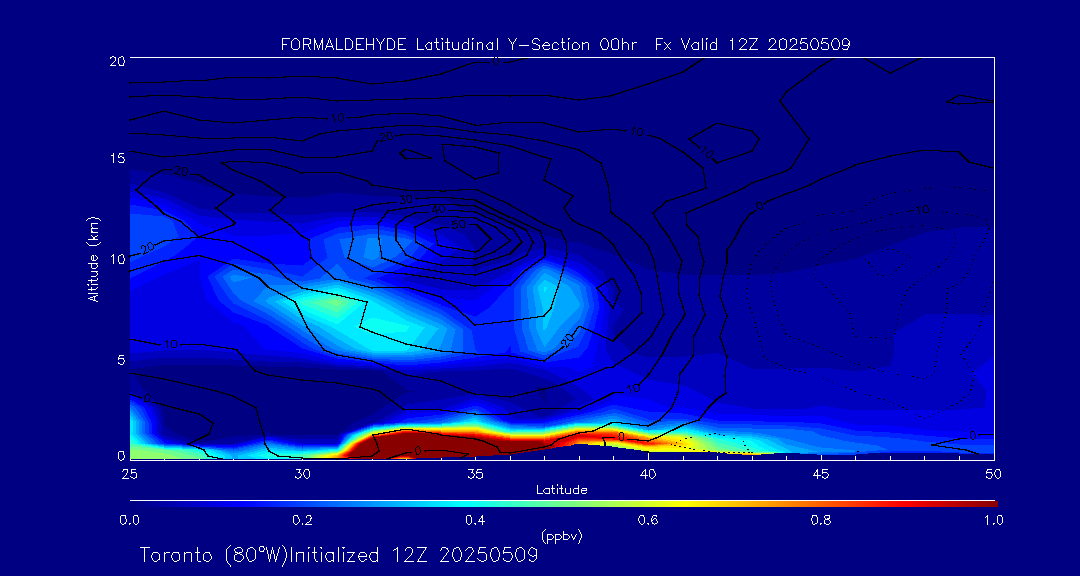Click the latitude axis tick label 50

click(993, 474)
